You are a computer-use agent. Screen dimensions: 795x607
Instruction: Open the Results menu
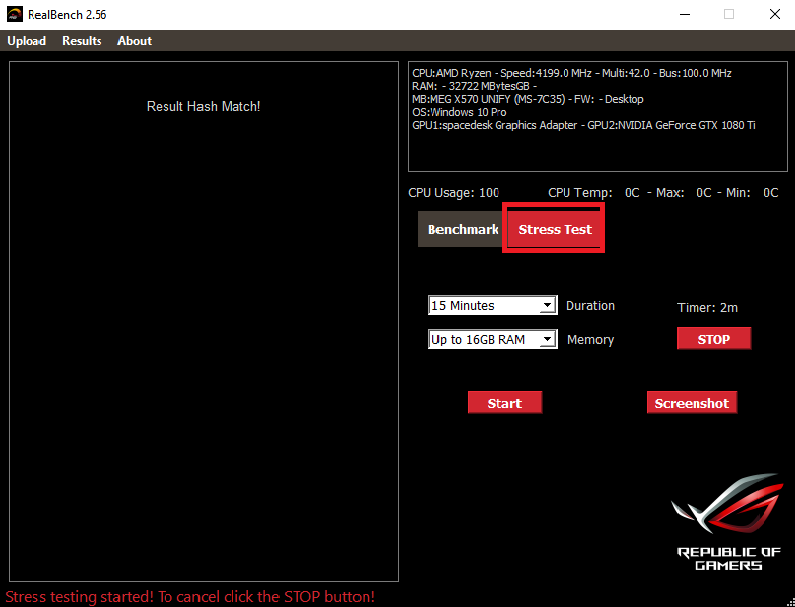(x=82, y=41)
